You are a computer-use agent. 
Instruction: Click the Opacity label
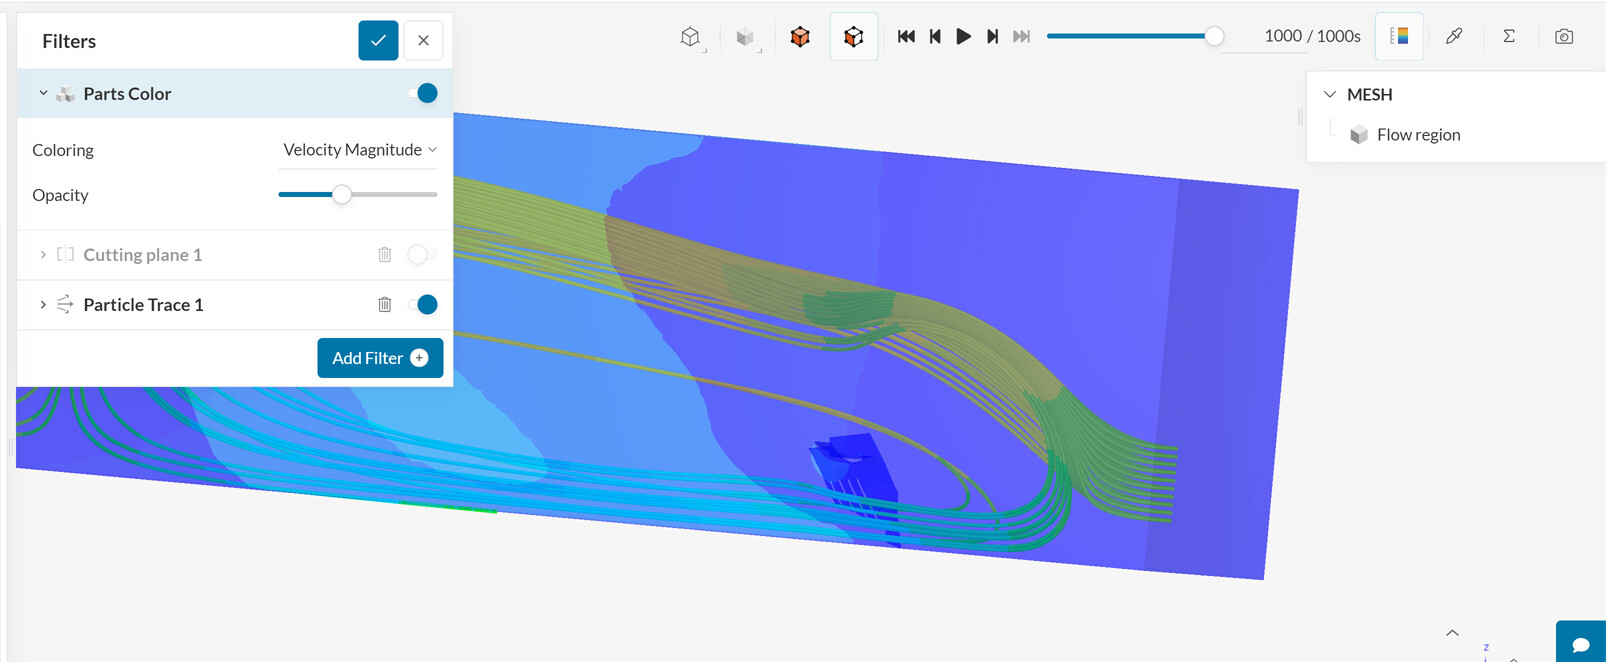(x=60, y=195)
